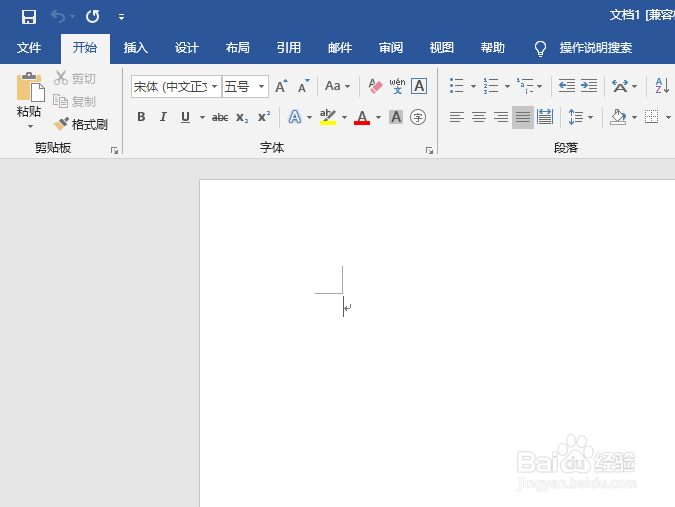Open the font name dropdown arrow
This screenshot has width=675, height=507.
[214, 87]
